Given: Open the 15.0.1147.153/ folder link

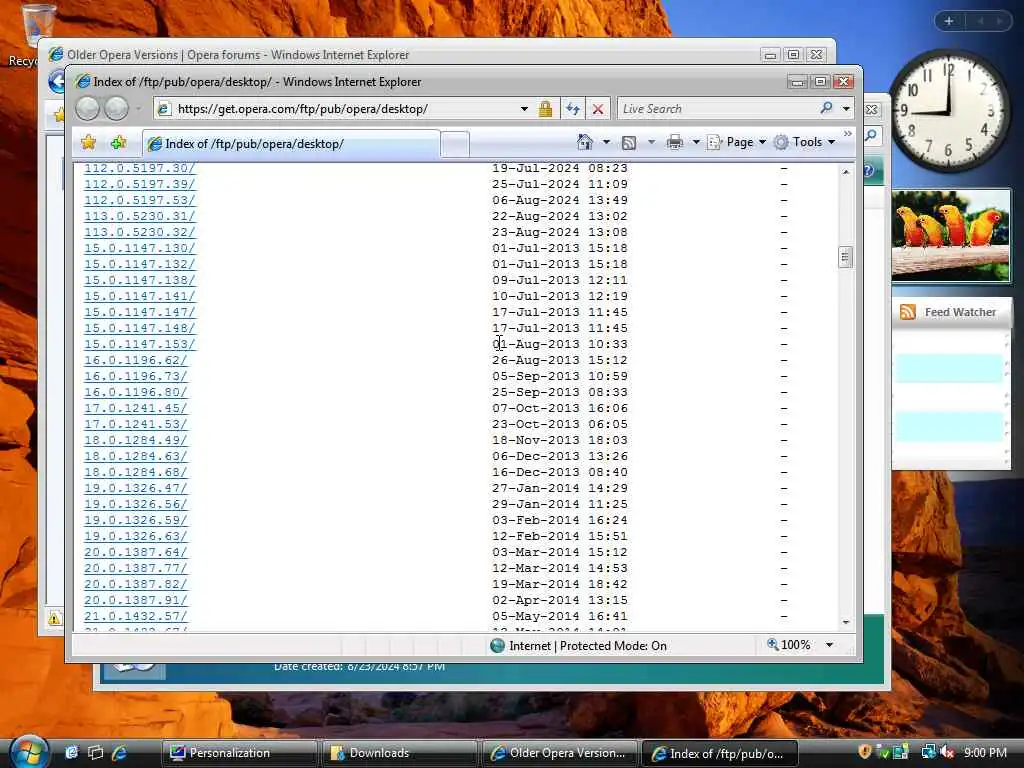Looking at the screenshot, I should pos(140,344).
